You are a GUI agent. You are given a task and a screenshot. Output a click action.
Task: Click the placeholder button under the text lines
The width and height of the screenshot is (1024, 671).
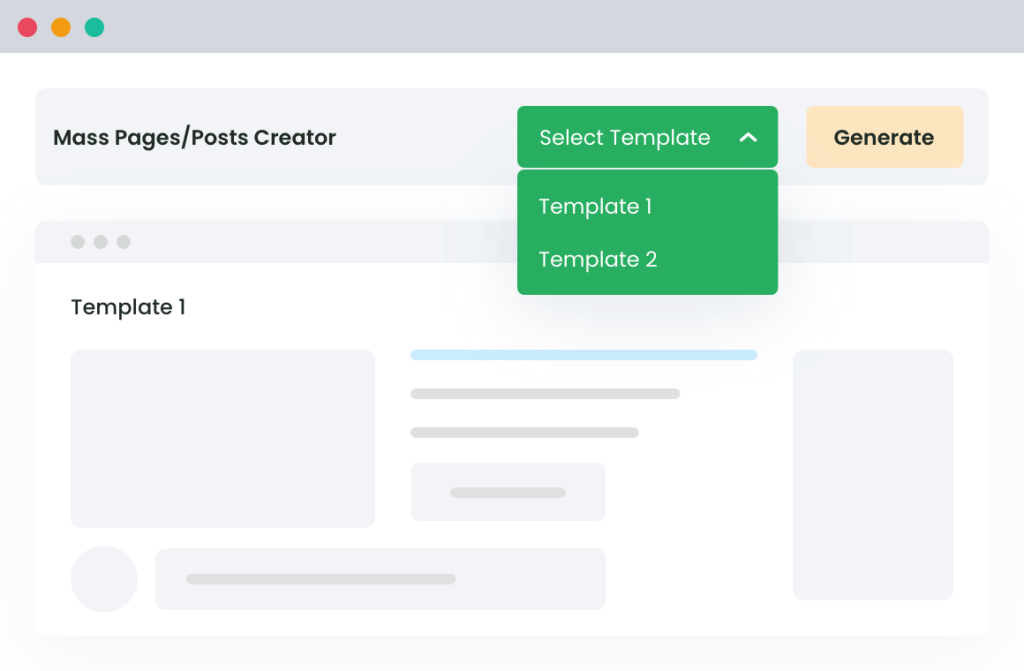(508, 492)
